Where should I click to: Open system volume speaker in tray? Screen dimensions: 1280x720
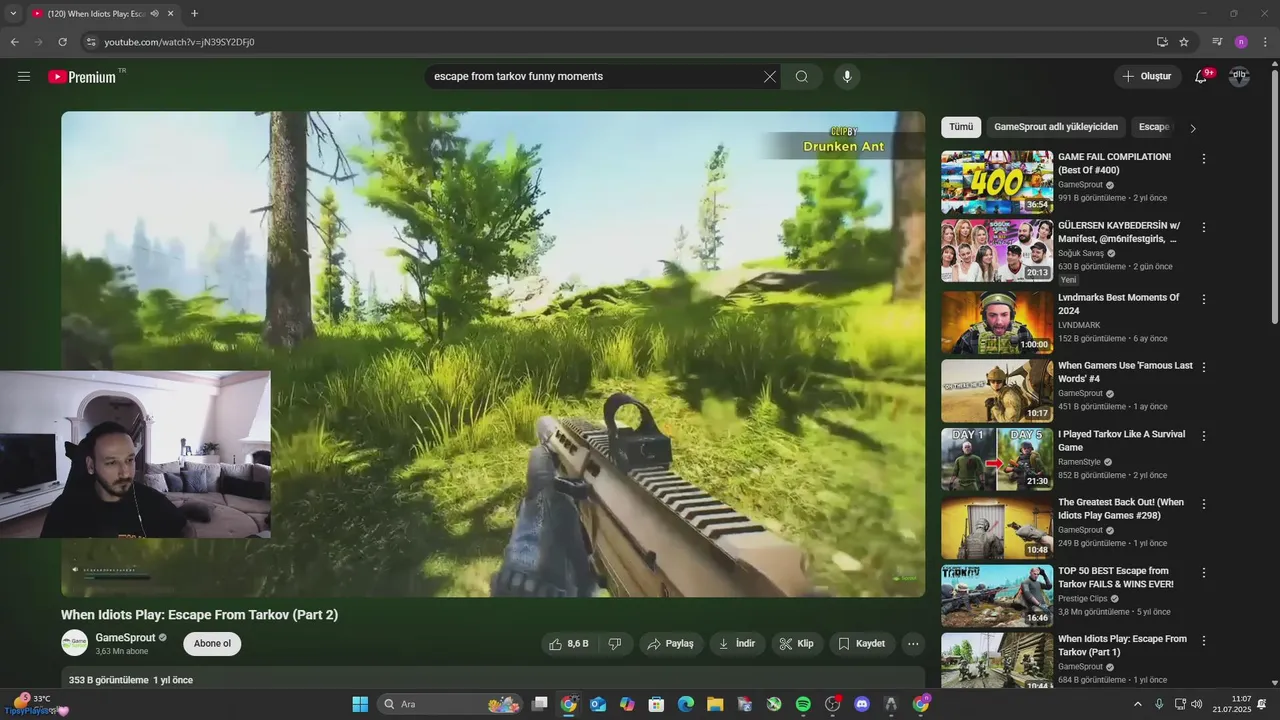[x=1197, y=704]
